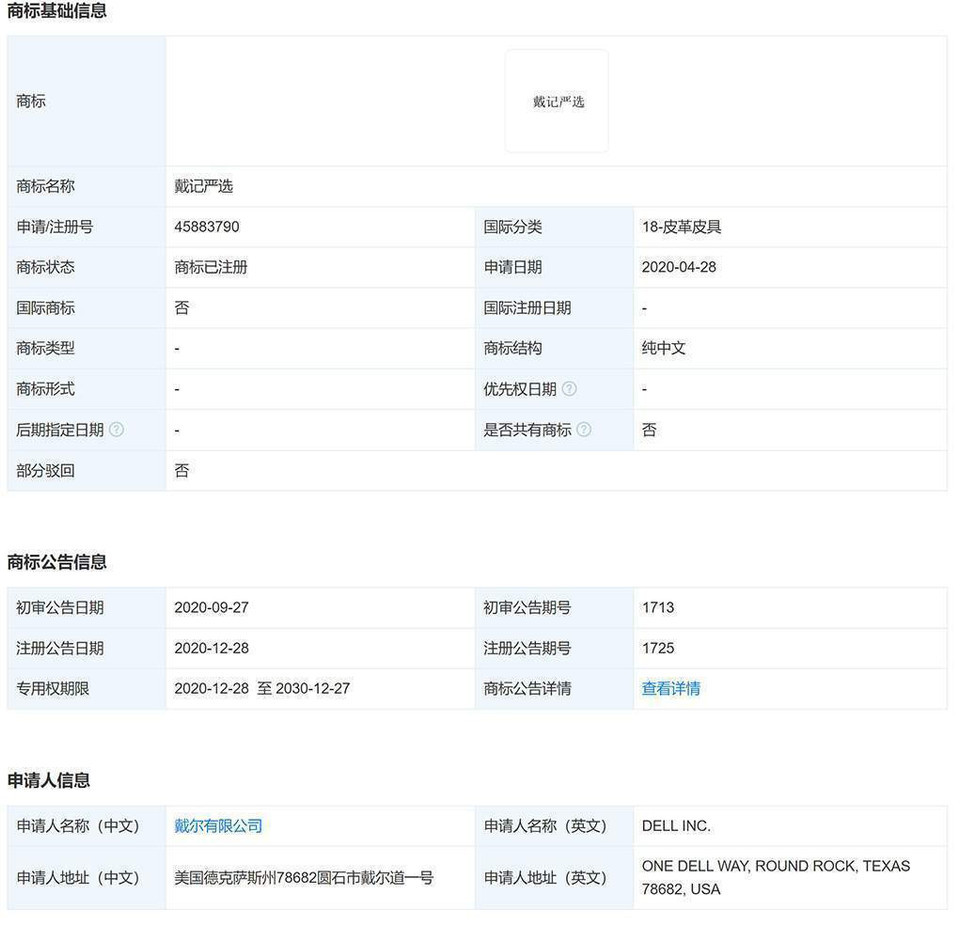
Task: Select registration number 45883790
Action: pos(206,227)
